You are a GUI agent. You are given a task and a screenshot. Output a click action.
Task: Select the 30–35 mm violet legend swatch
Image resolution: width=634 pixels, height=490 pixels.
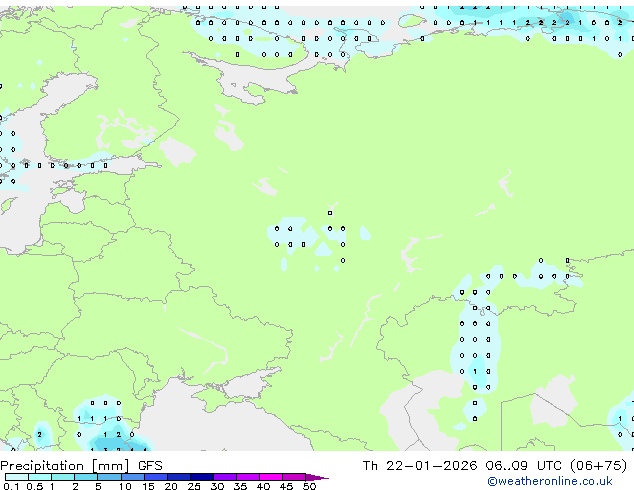[225, 477]
